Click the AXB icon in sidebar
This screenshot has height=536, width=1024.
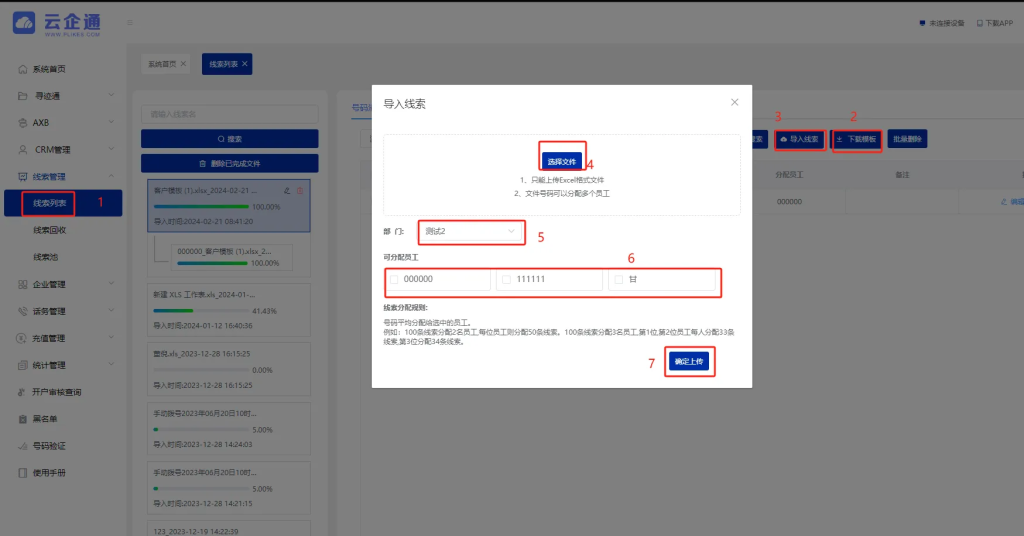tap(23, 123)
